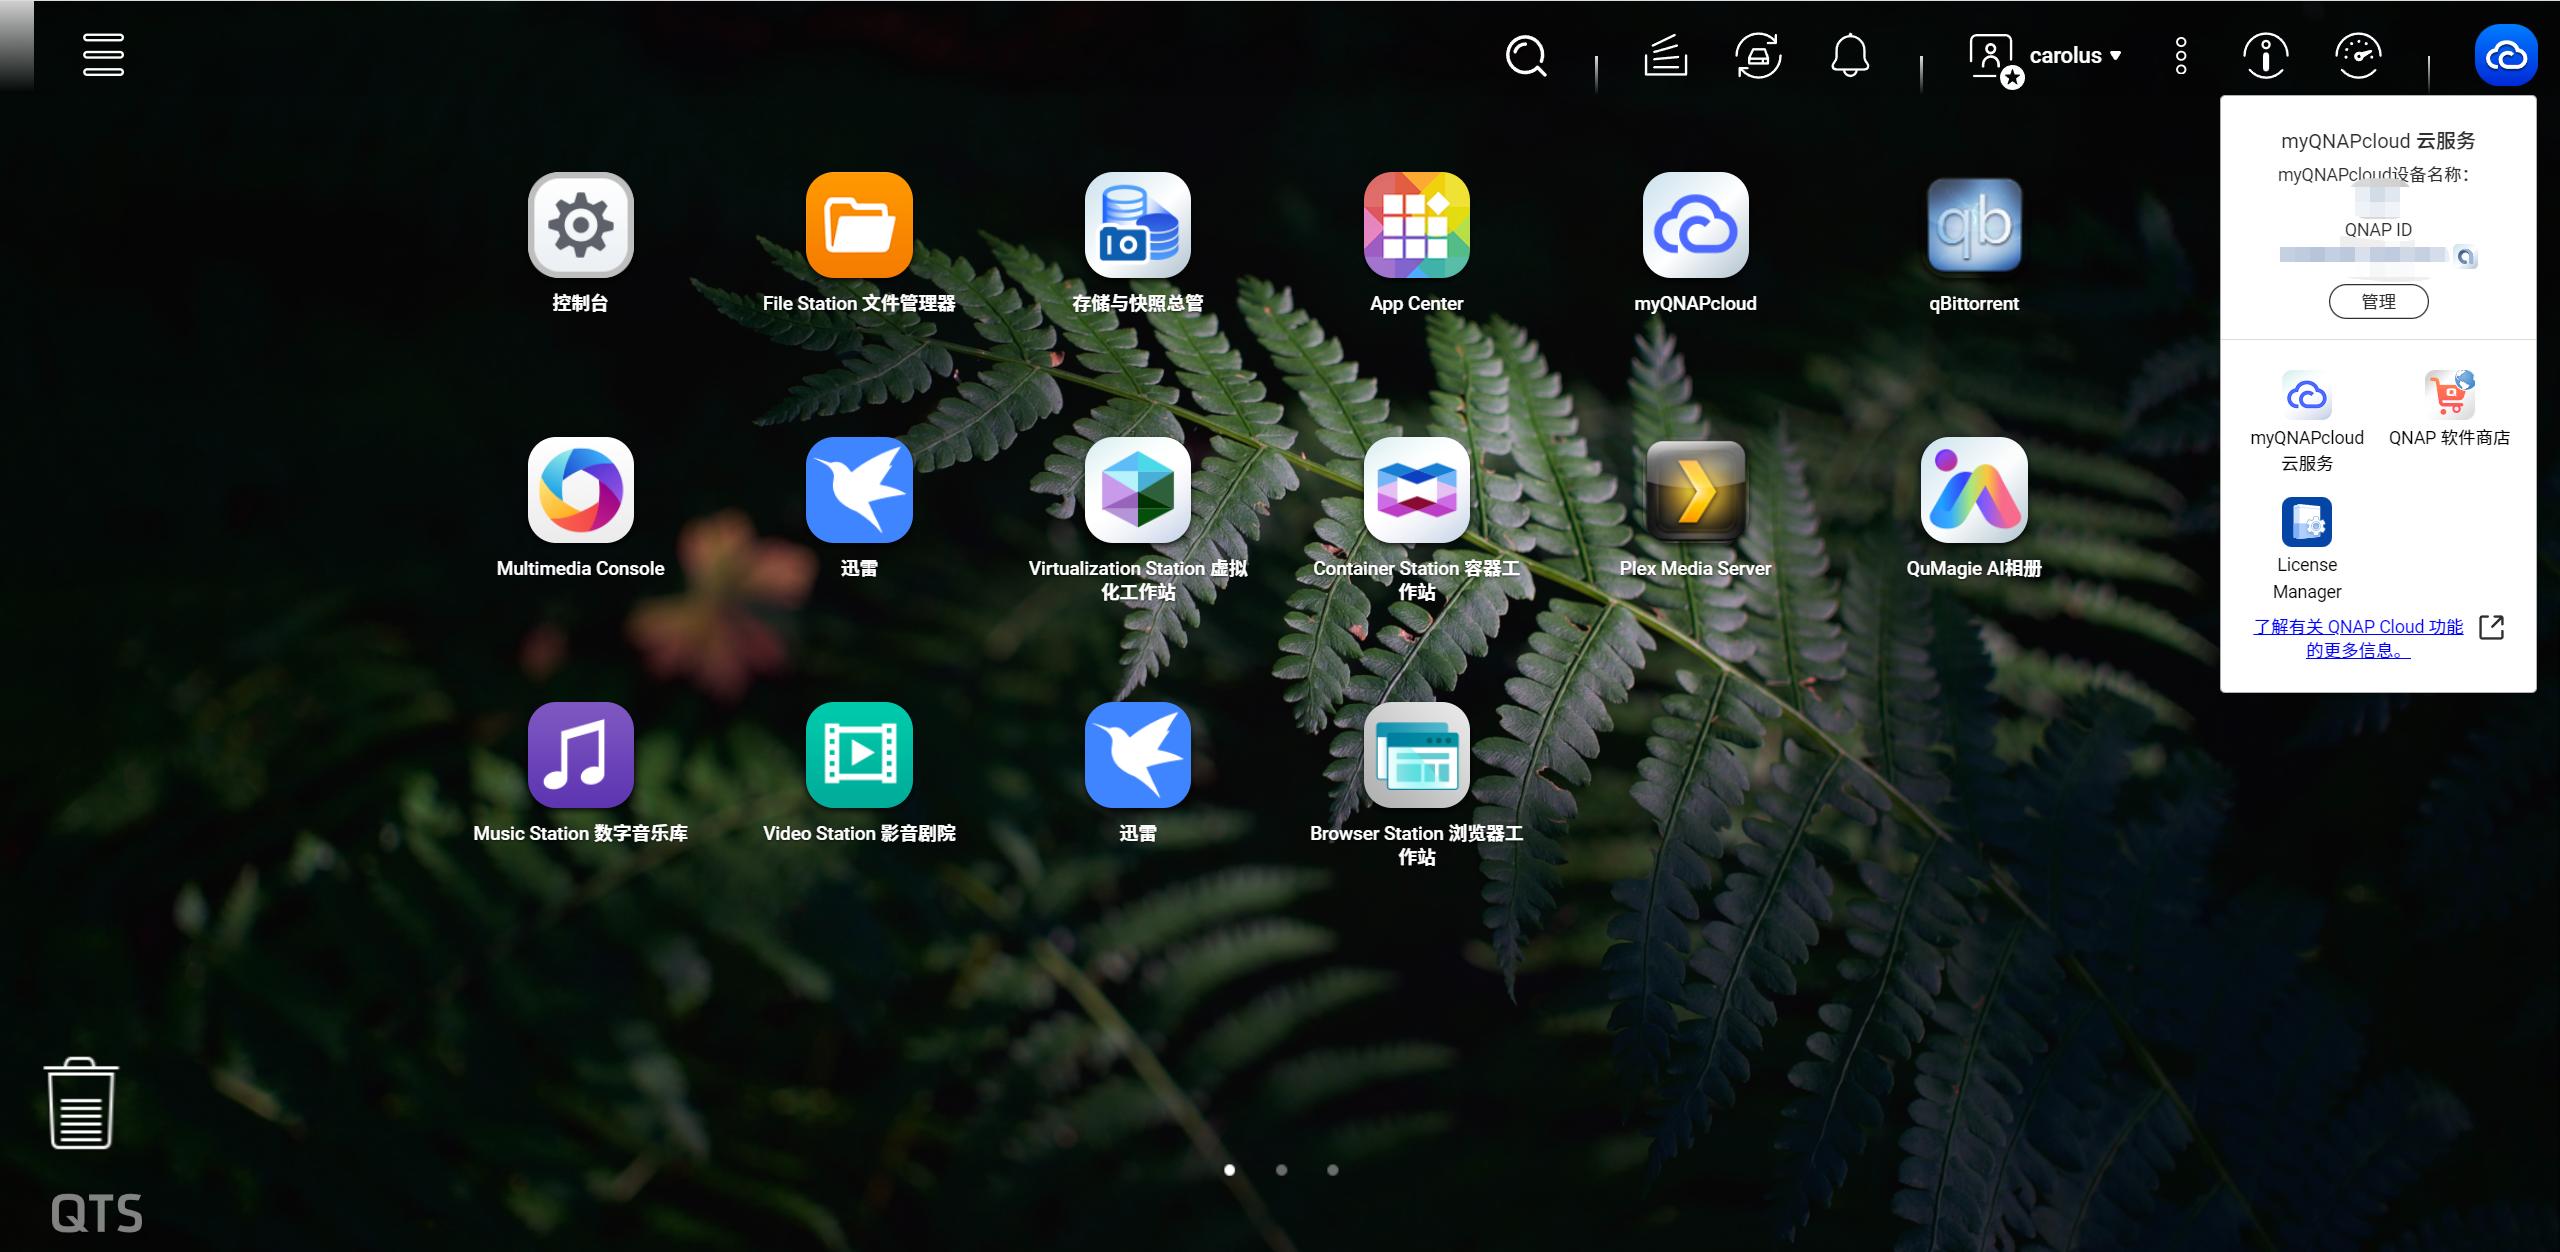Launch qBittorrent app

1973,226
